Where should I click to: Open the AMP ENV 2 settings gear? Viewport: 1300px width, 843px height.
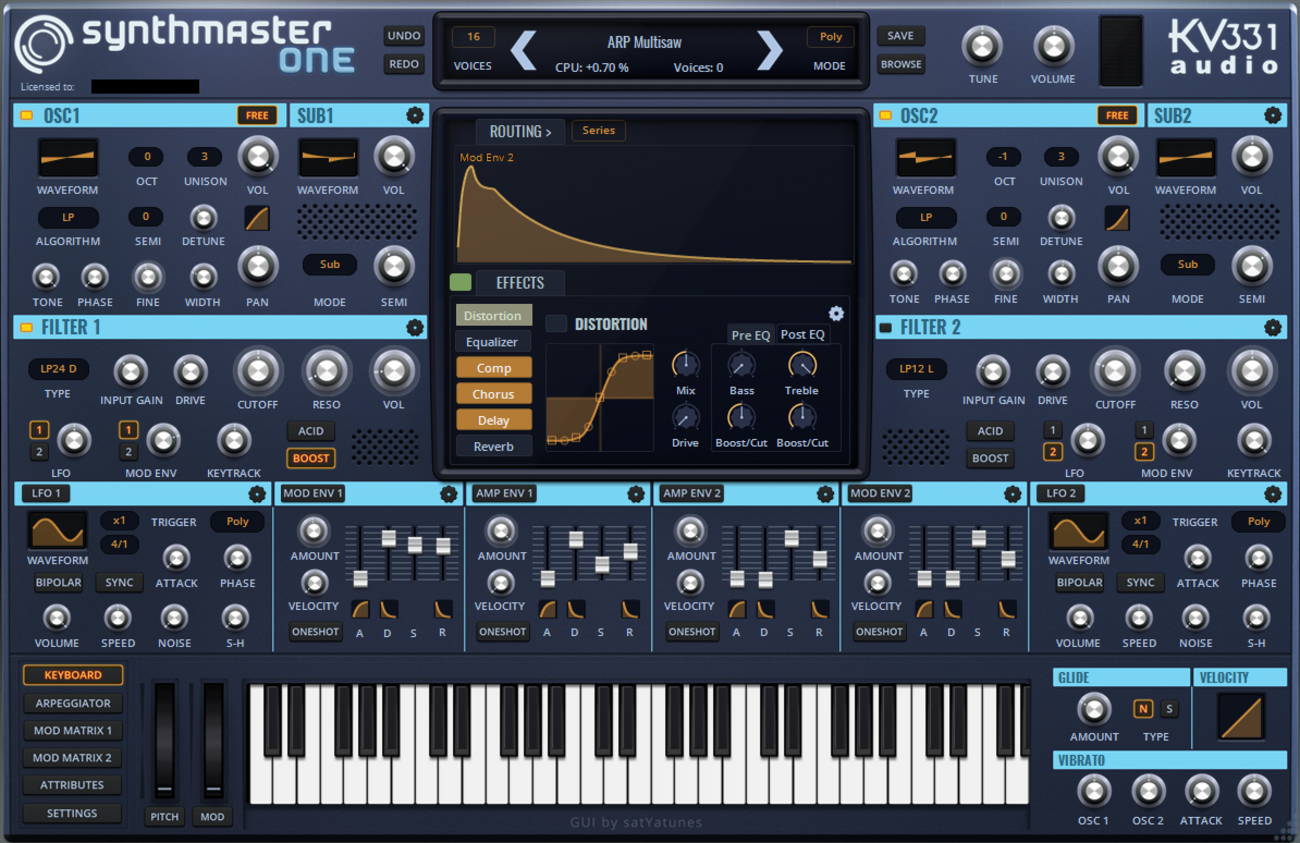(x=824, y=493)
